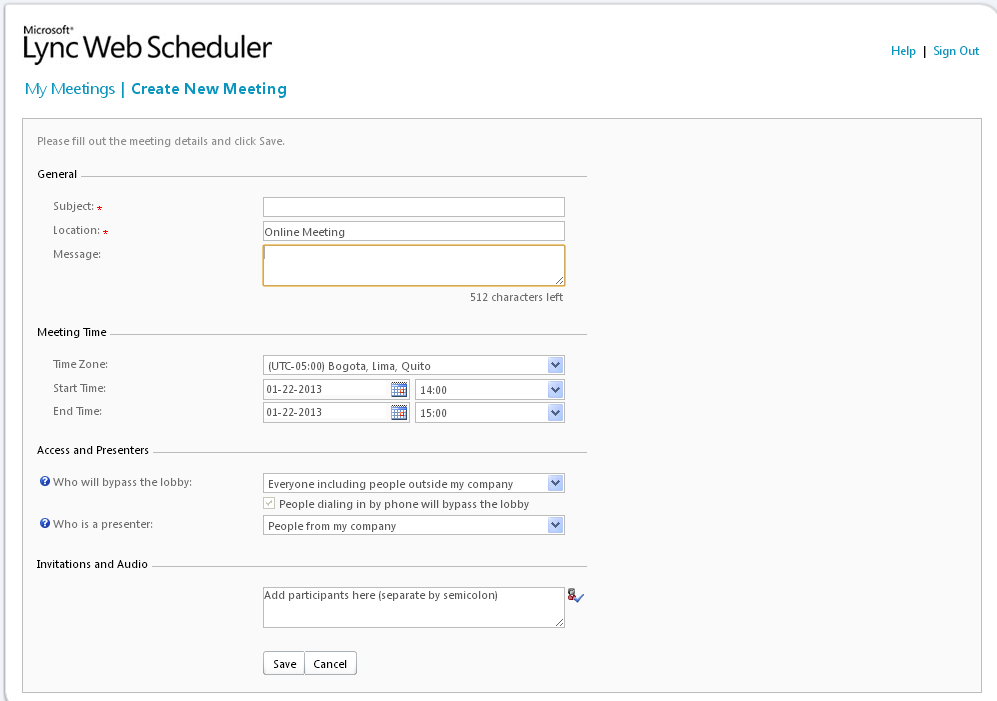The image size is (997, 701).
Task: Open the Start Time calendar picker icon
Action: coord(399,389)
